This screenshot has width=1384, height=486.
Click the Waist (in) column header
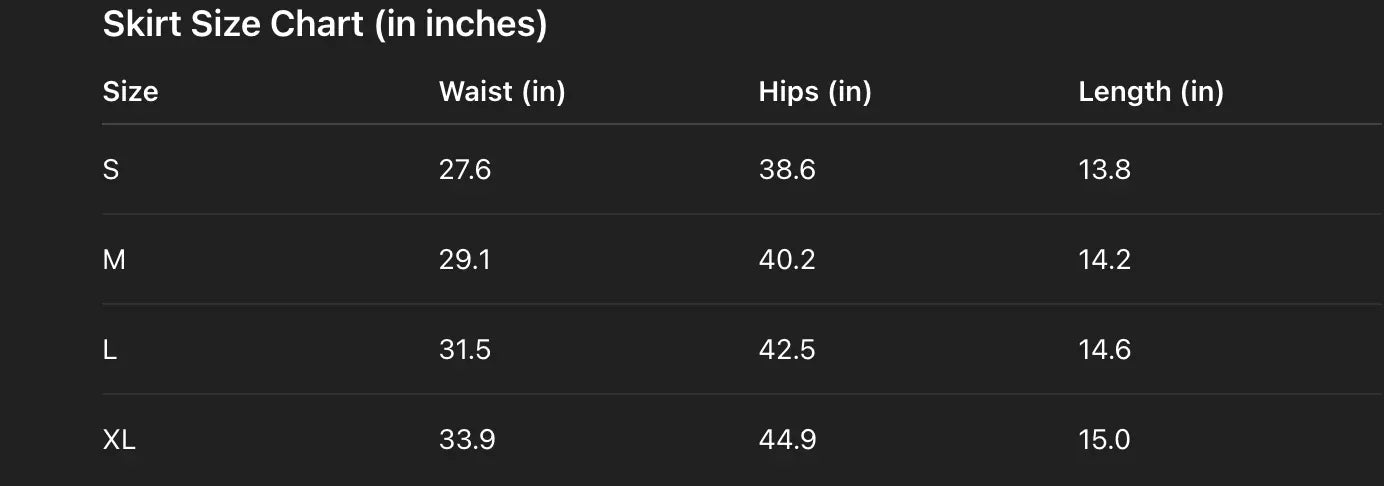pyautogui.click(x=502, y=92)
